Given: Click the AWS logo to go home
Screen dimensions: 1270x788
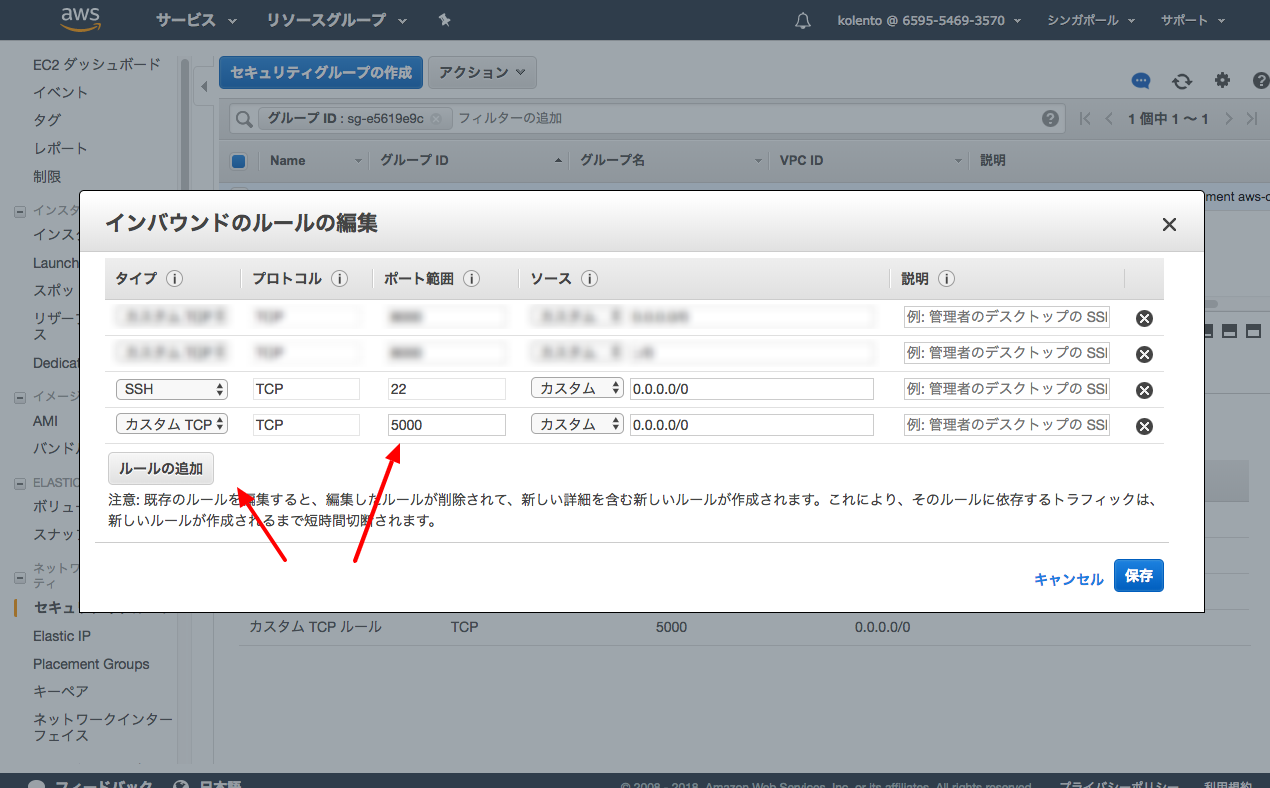Looking at the screenshot, I should click(80, 19).
